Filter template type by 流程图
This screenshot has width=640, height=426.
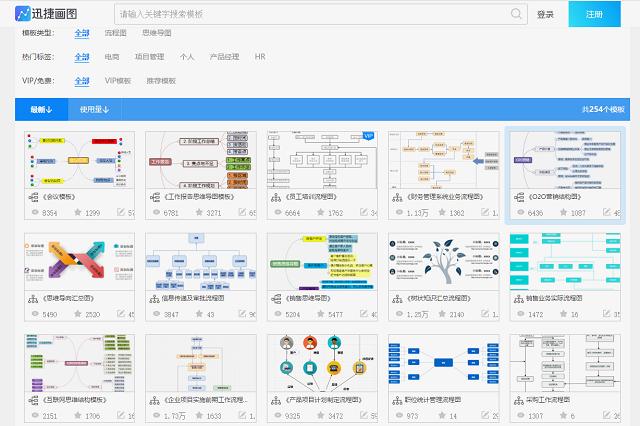[116, 33]
